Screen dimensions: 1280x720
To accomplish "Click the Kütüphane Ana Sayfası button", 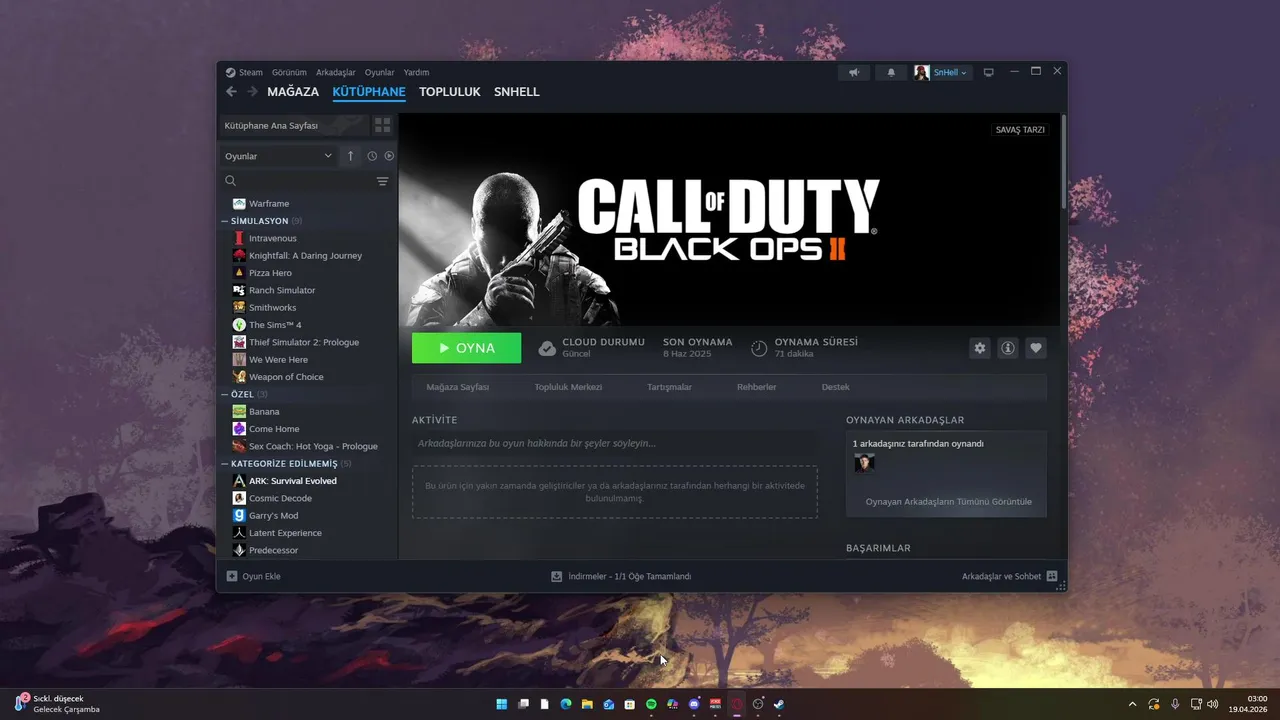I will (x=294, y=125).
